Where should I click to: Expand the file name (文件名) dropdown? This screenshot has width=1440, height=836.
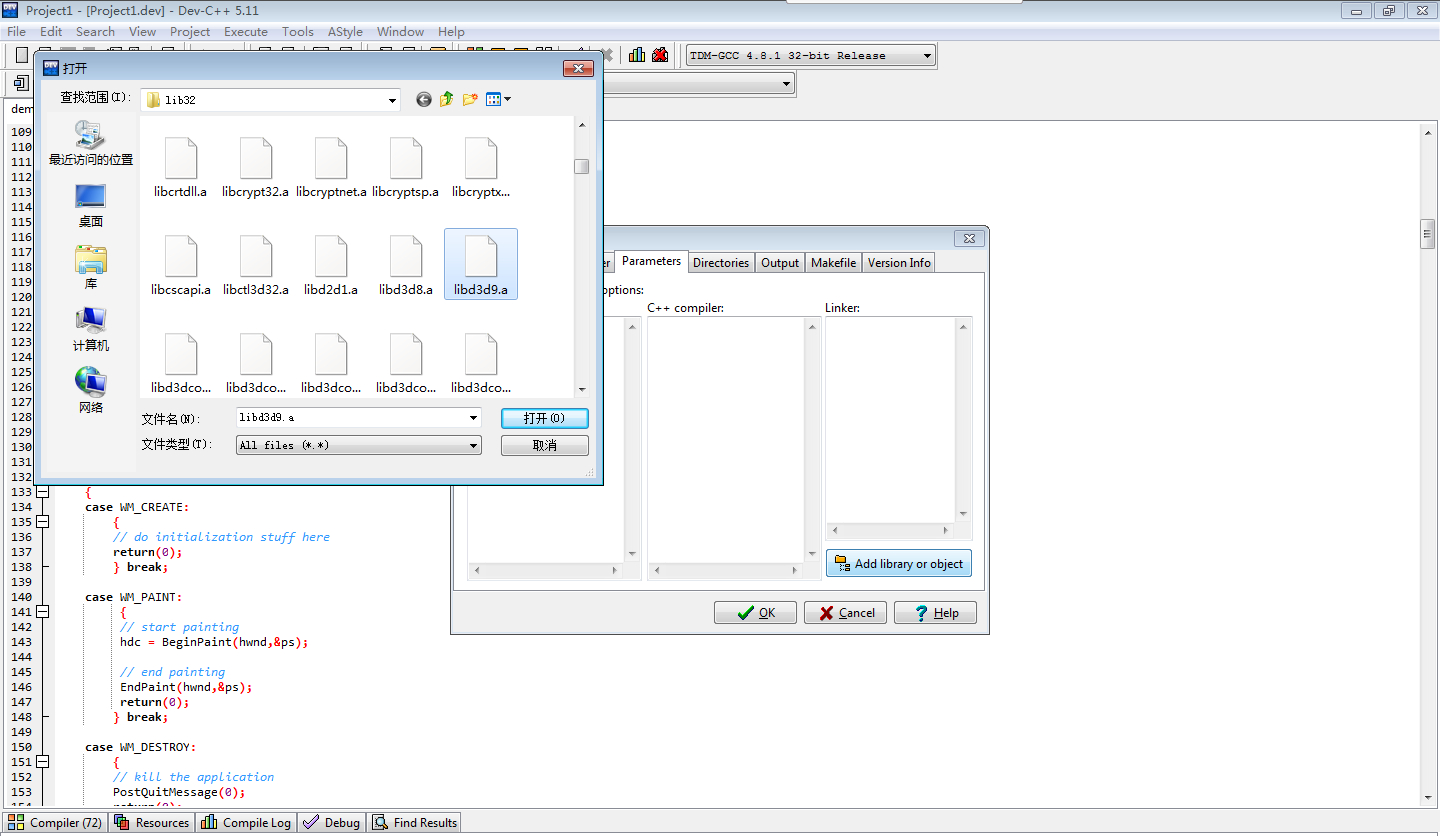pyautogui.click(x=473, y=418)
